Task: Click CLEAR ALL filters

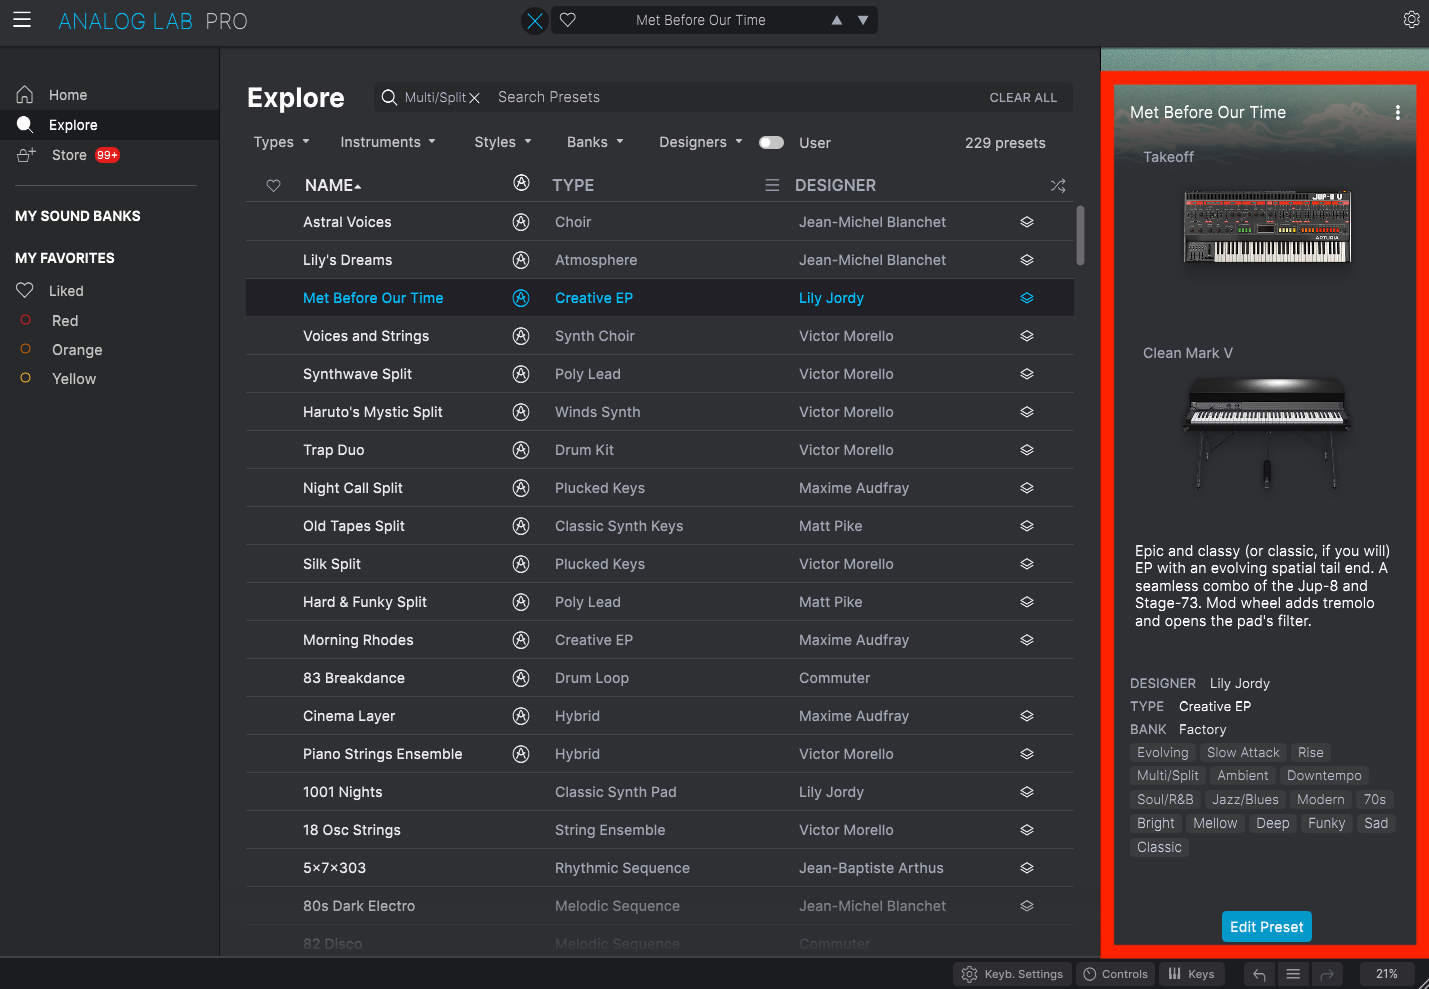Action: point(1023,97)
